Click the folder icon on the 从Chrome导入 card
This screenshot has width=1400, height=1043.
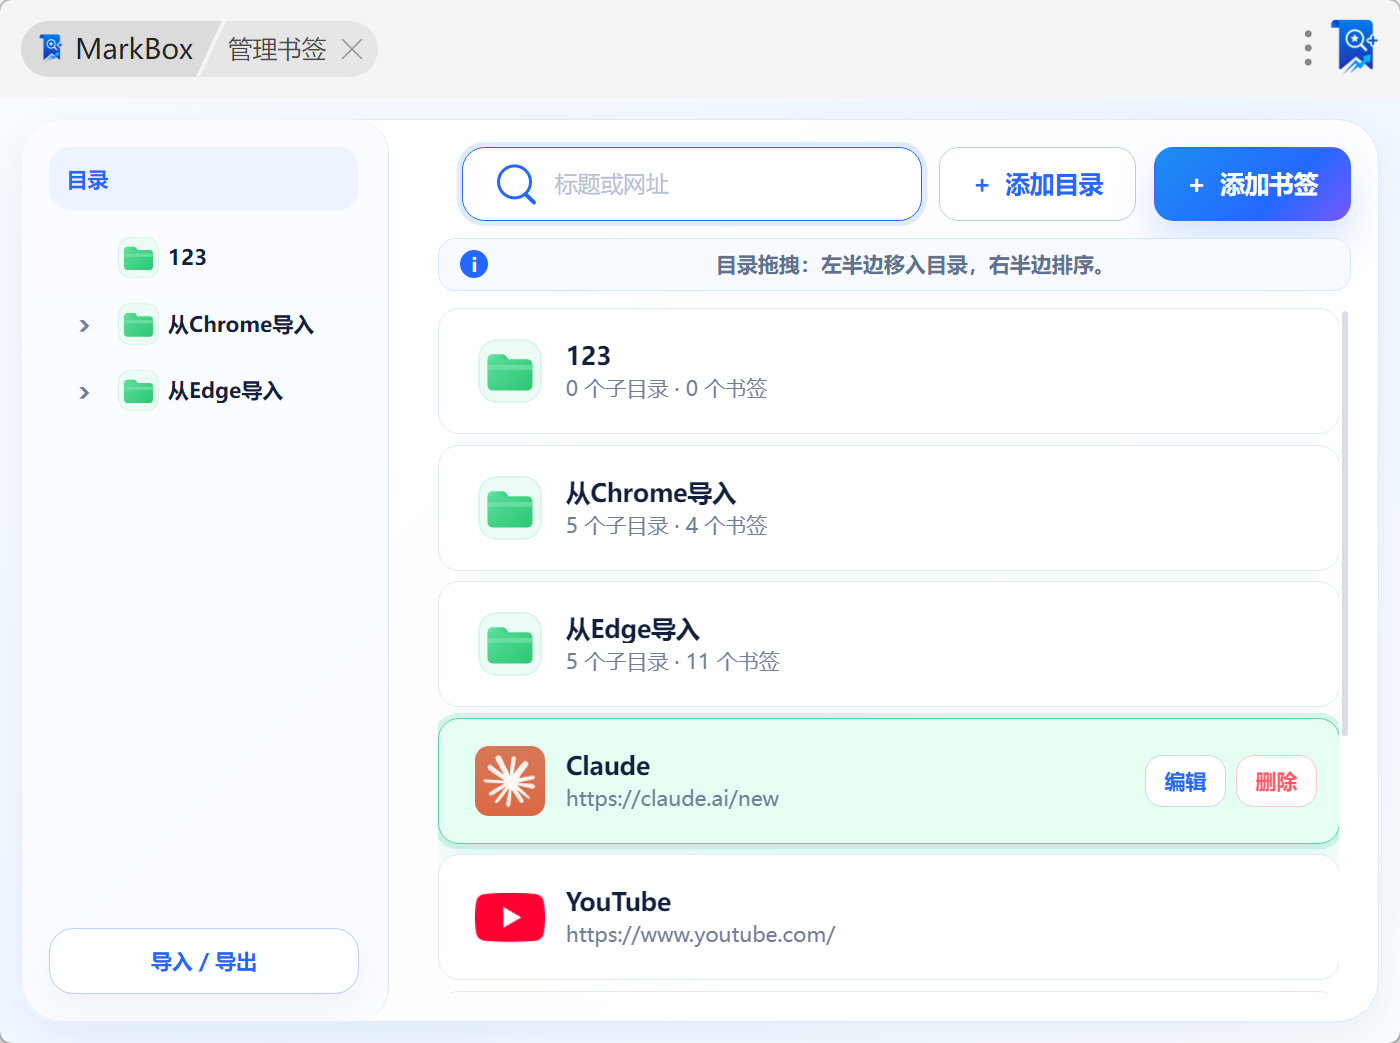[510, 508]
